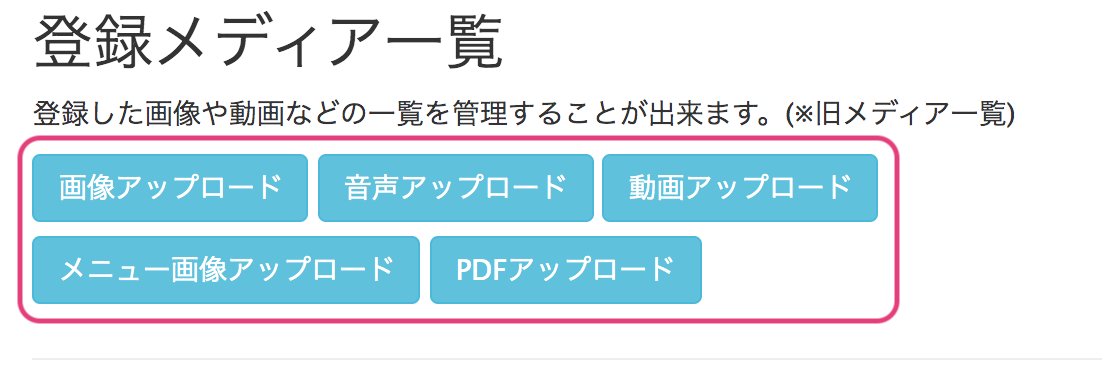Click the 画像アップロード button

tap(170, 188)
